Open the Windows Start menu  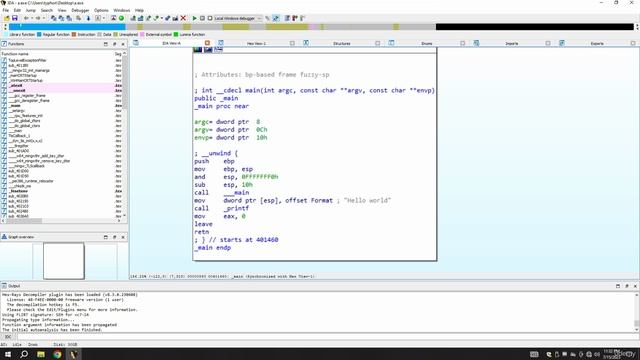(8, 354)
